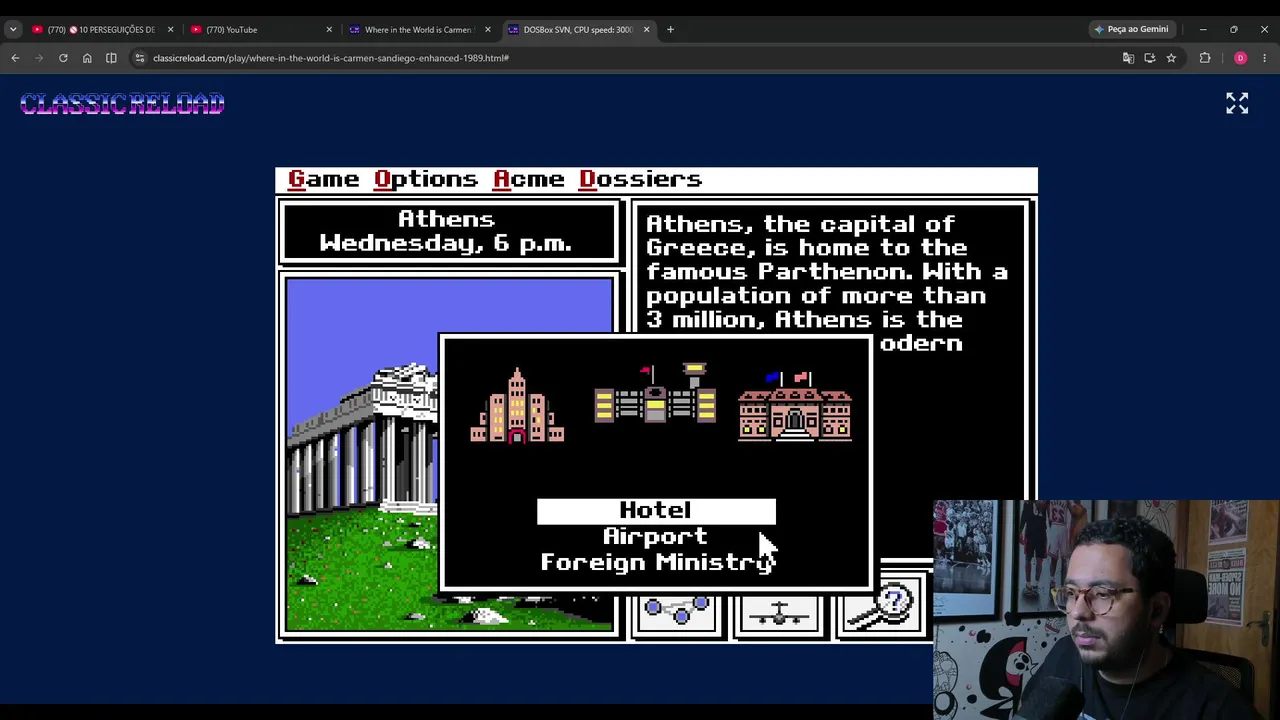The image size is (1280, 720).
Task: Select Hotel from the location list
Action: coord(656,511)
